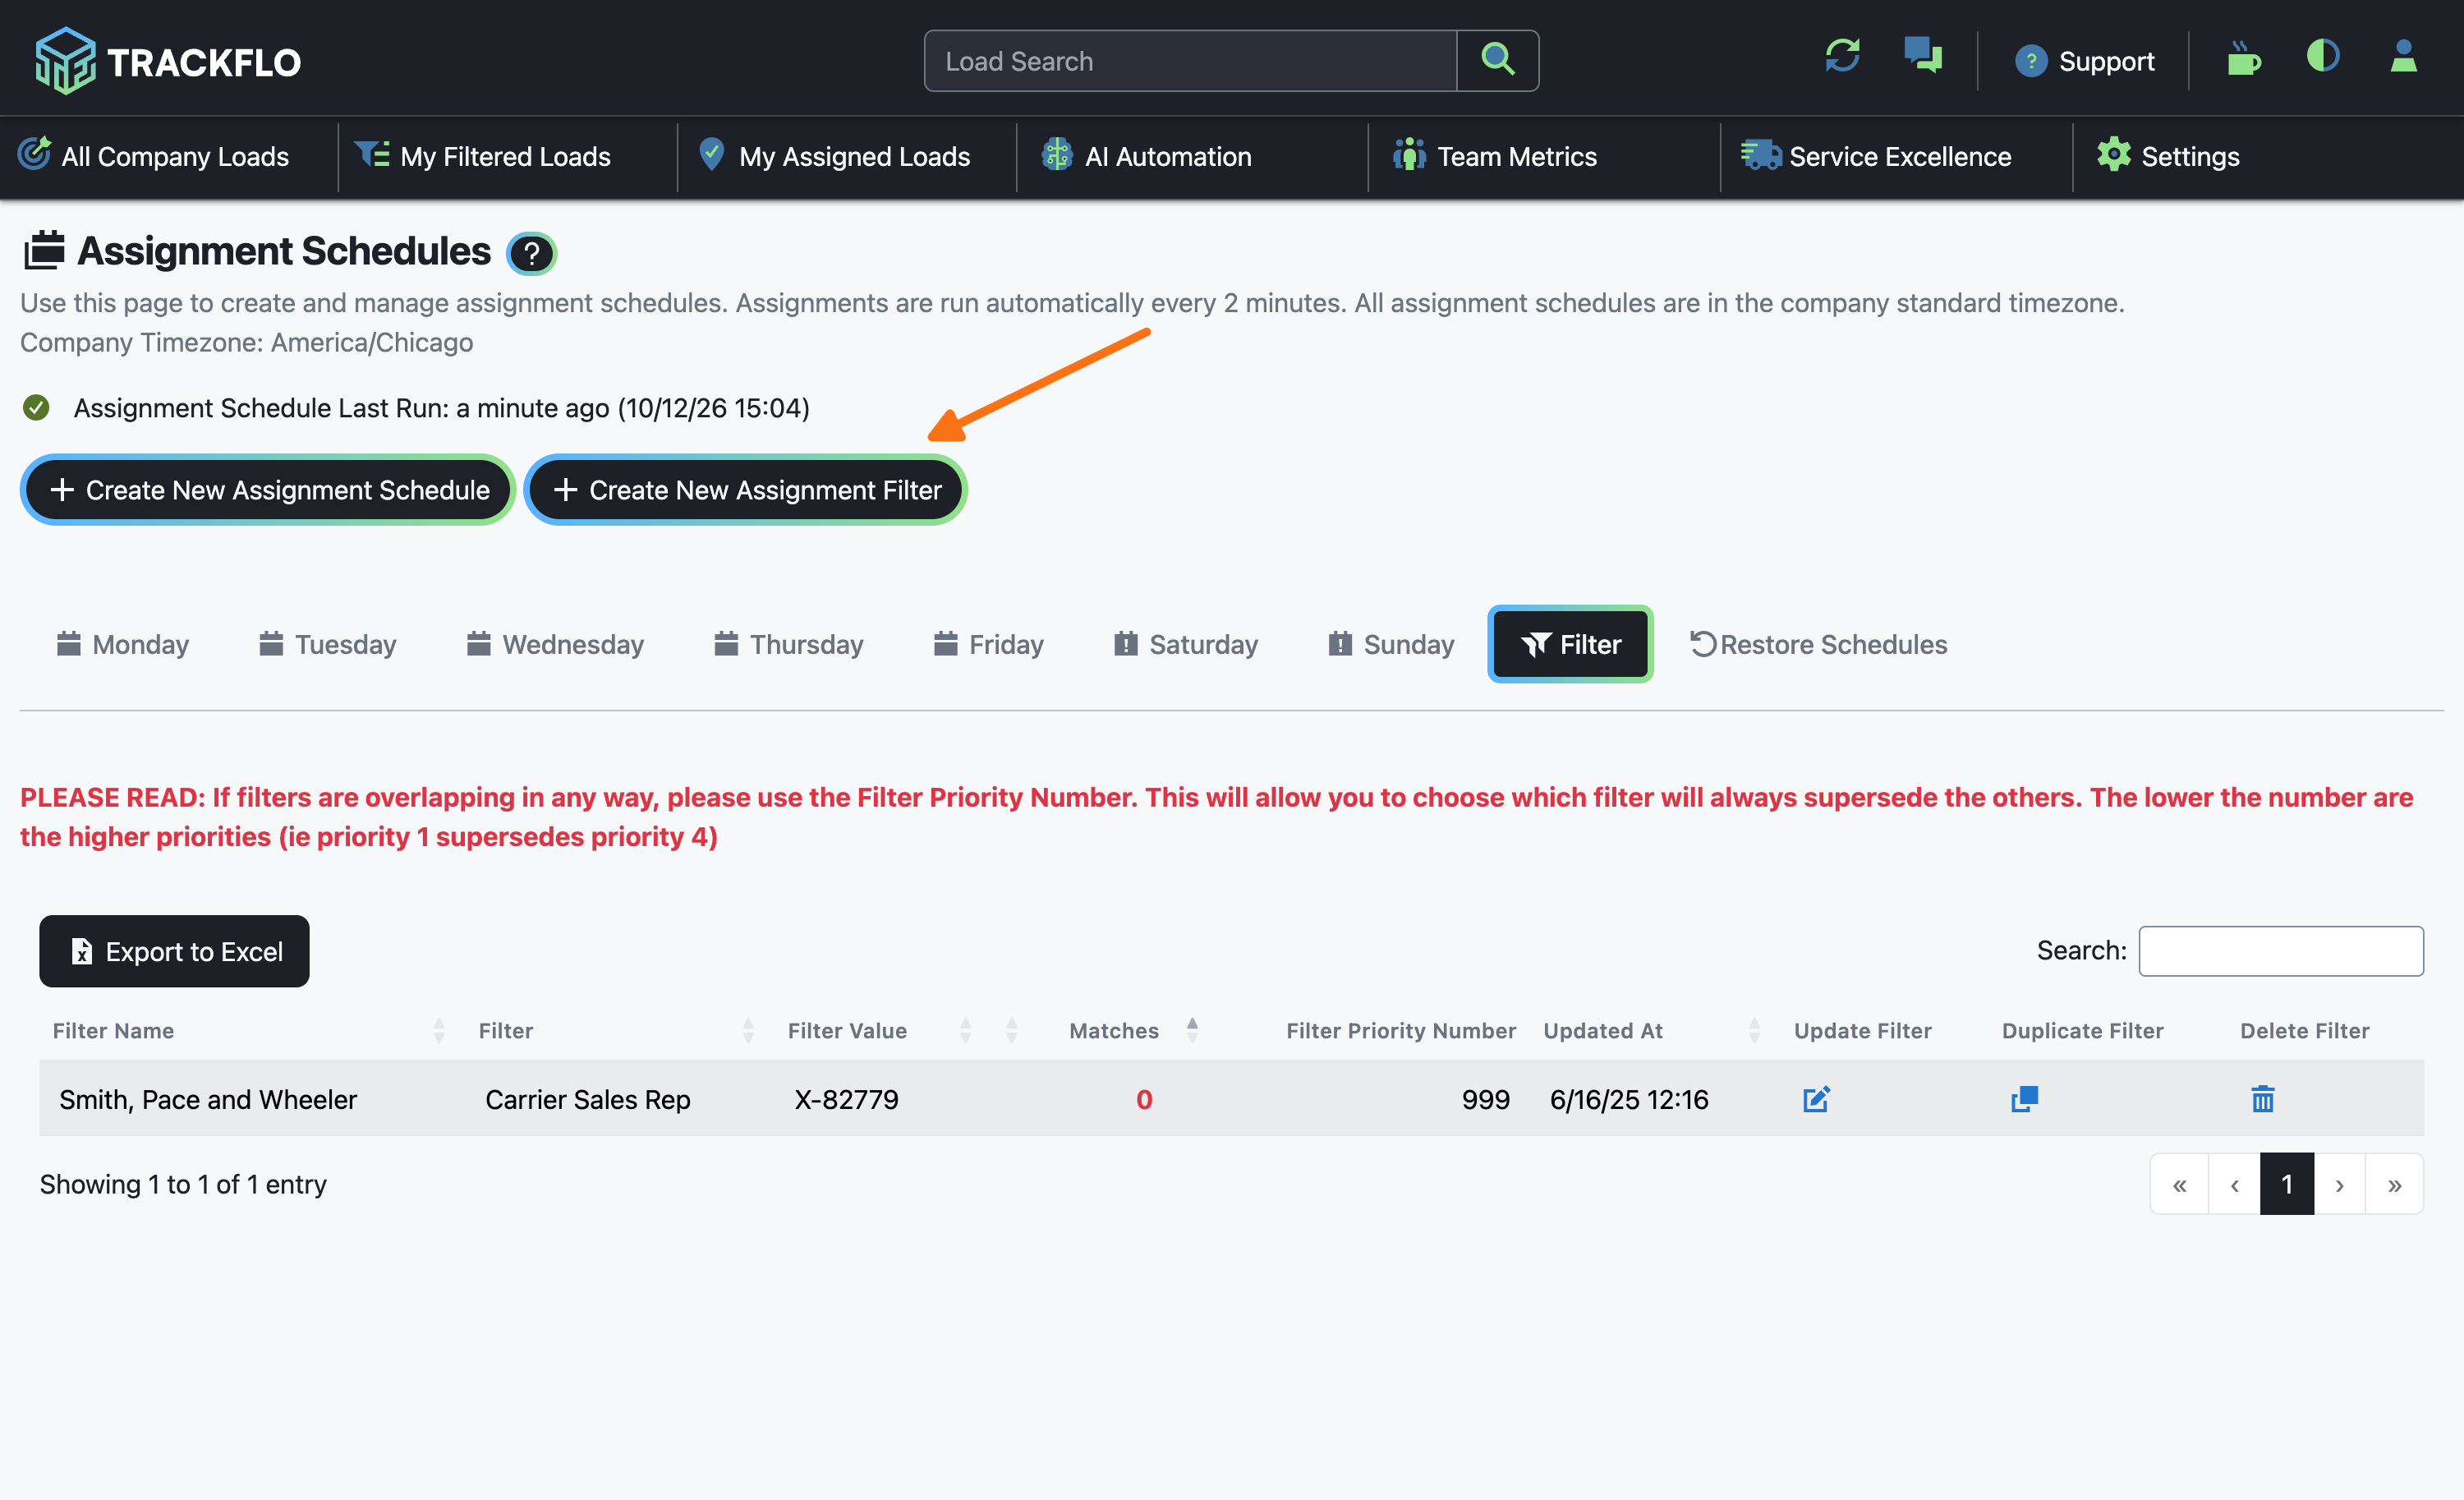Sort by Updated At column

tap(1651, 1031)
